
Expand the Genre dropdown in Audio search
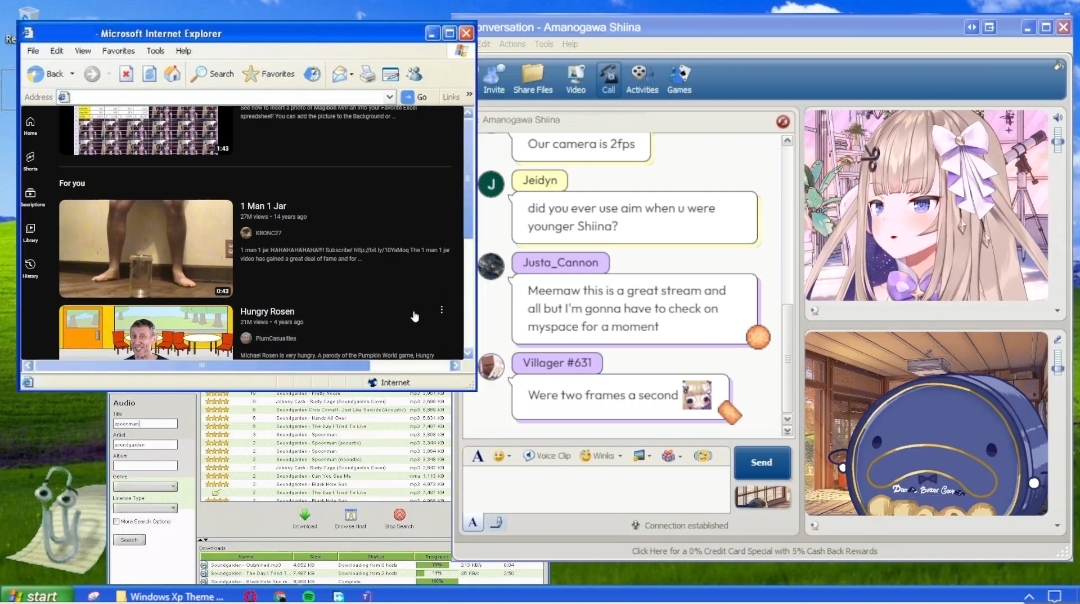tap(173, 487)
